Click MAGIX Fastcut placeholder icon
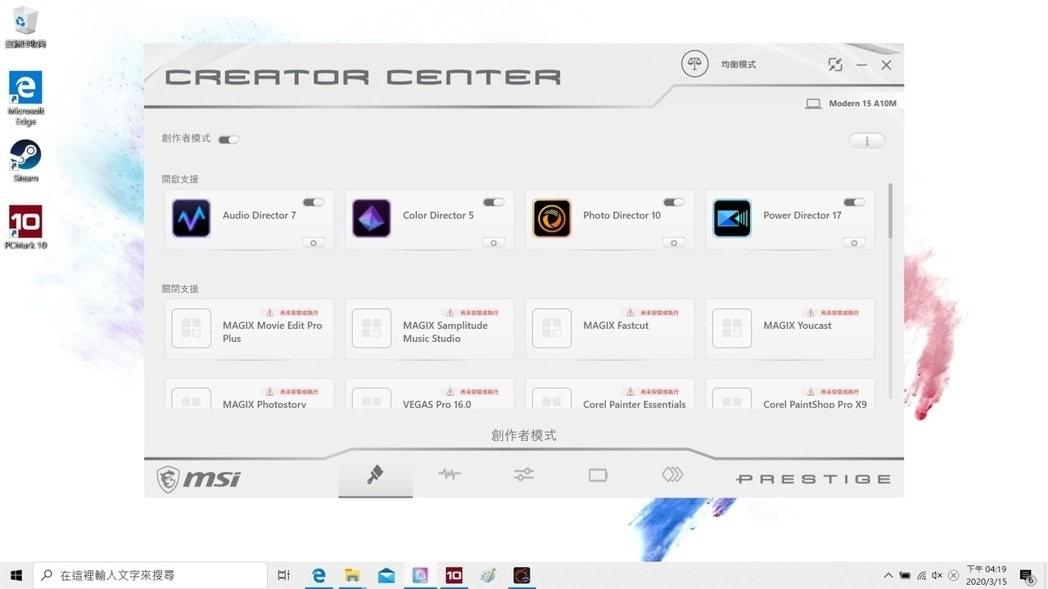Viewport: 1048px width, 589px height. [551, 328]
